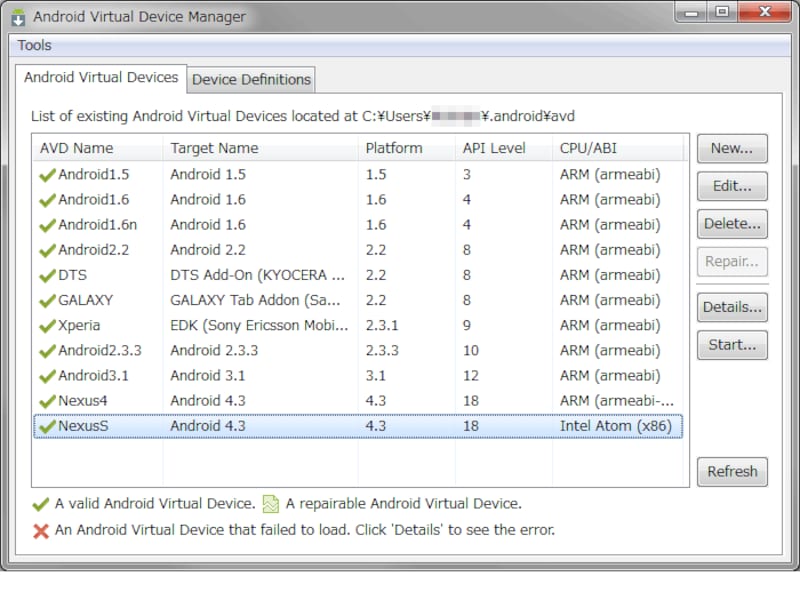
Task: Click the green checkmark beside Android3.1
Action: 47,377
